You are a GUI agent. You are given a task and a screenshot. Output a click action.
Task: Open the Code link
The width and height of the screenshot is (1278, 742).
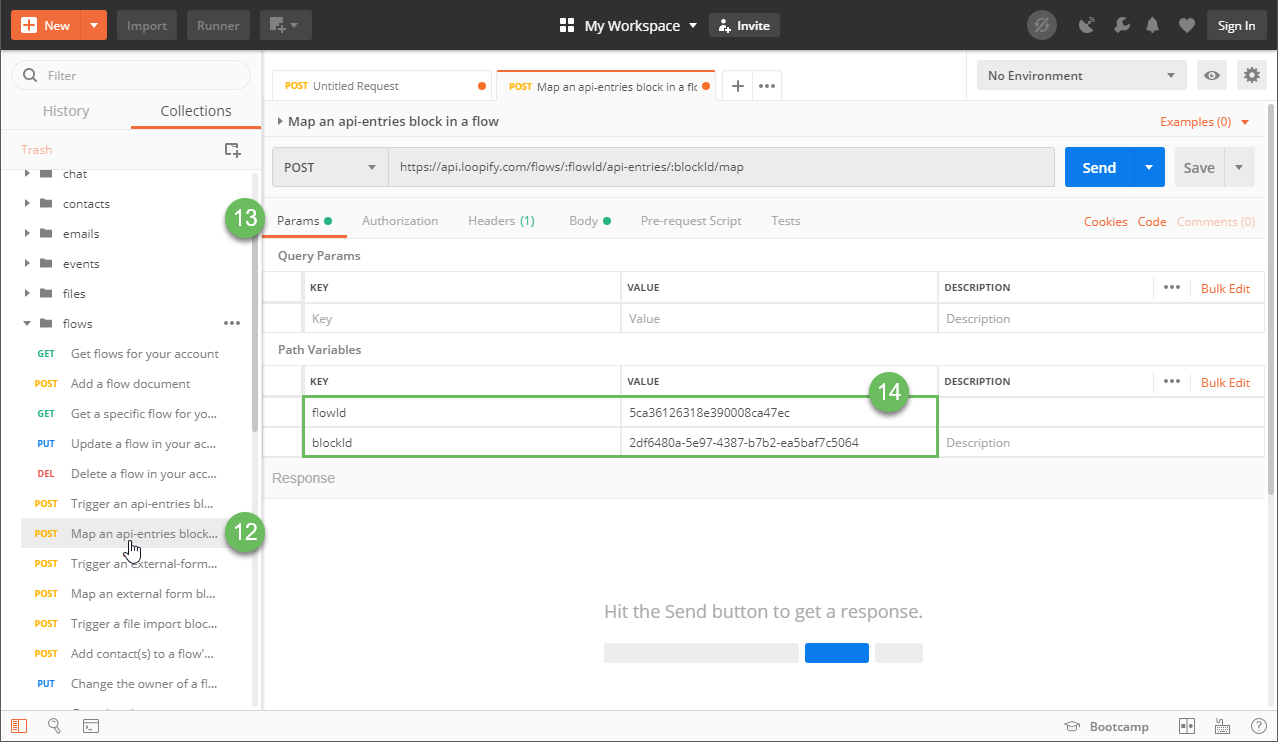[x=1152, y=222]
